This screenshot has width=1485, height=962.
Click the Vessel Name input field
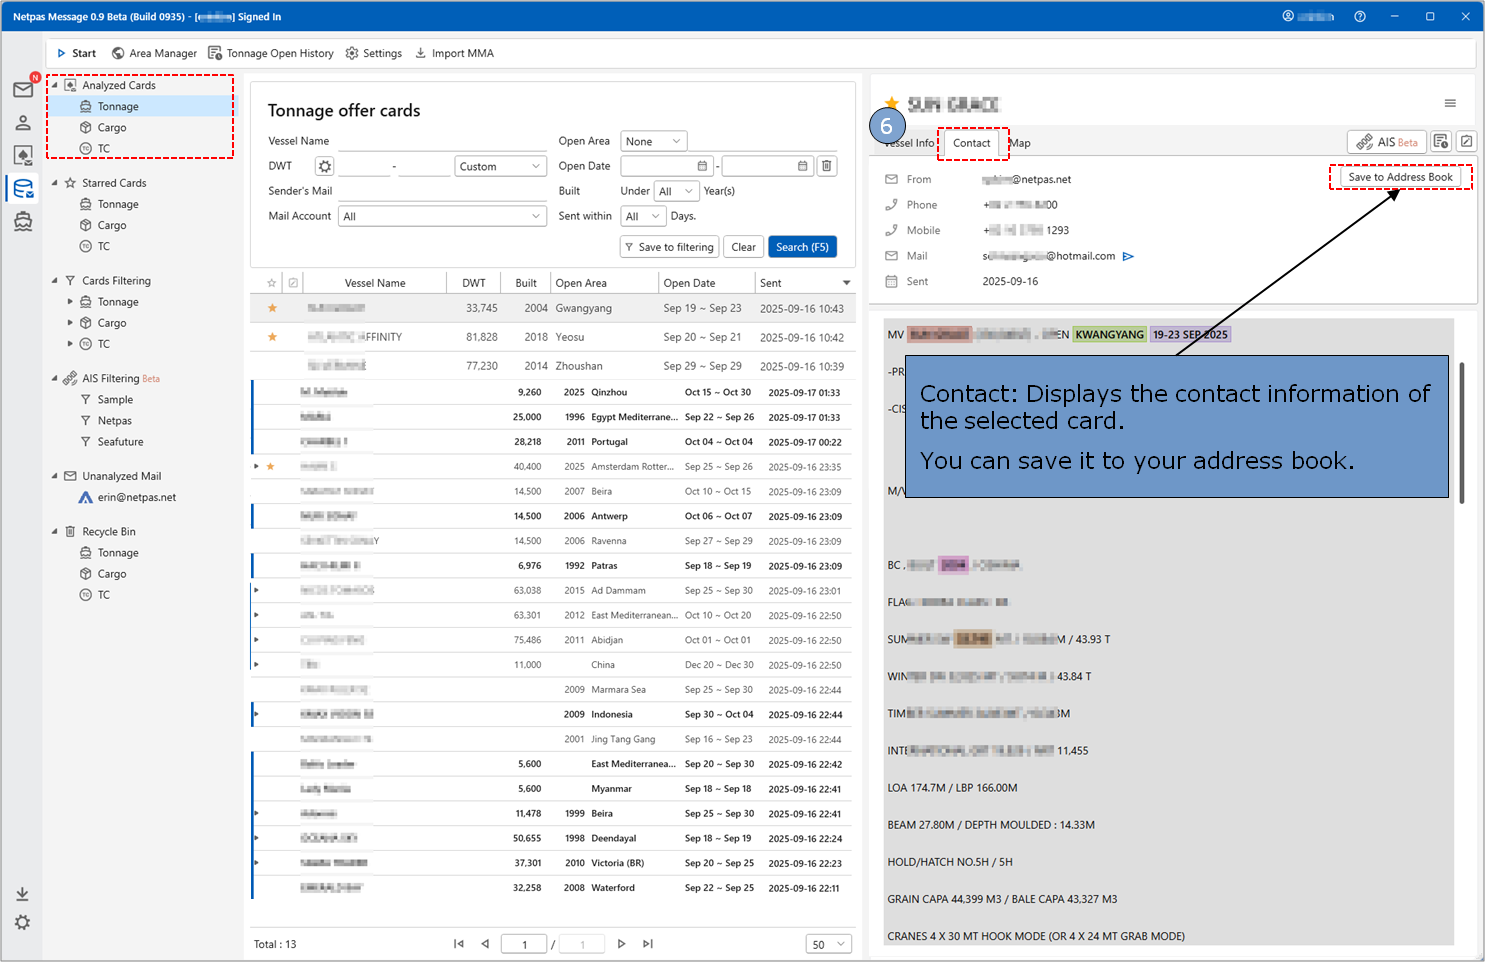tap(440, 141)
